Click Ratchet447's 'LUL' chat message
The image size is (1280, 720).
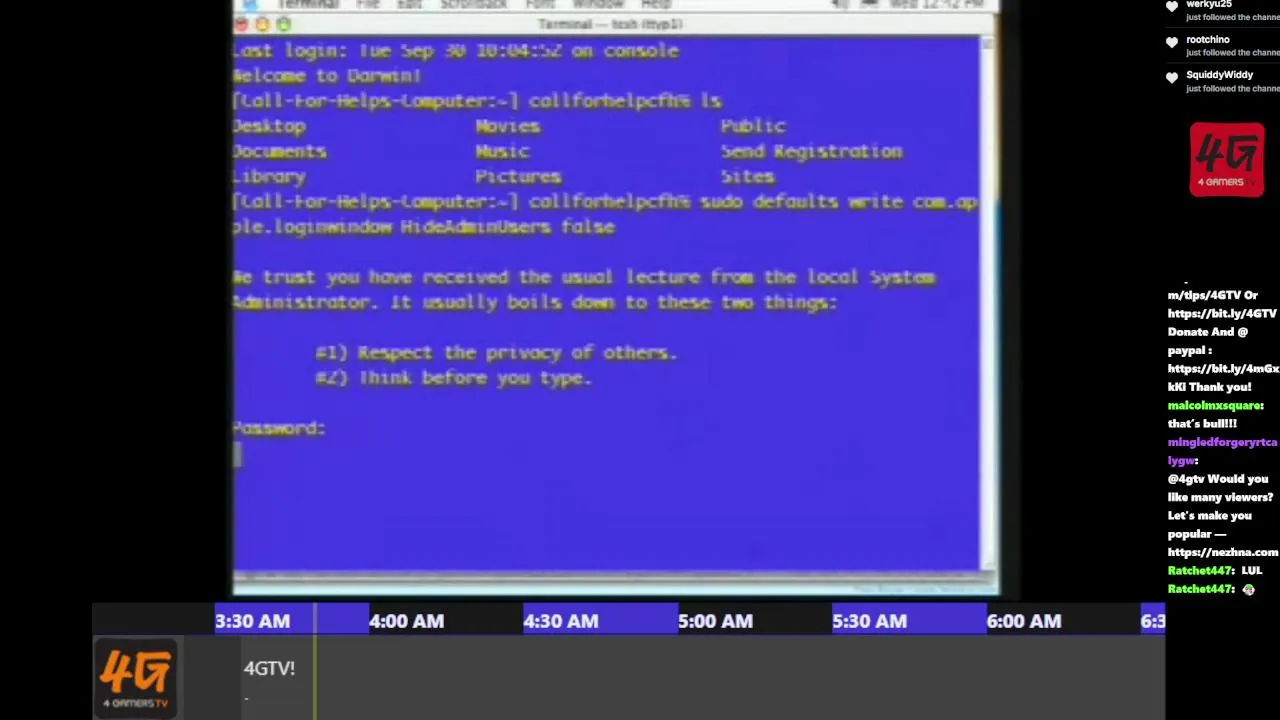(1251, 571)
